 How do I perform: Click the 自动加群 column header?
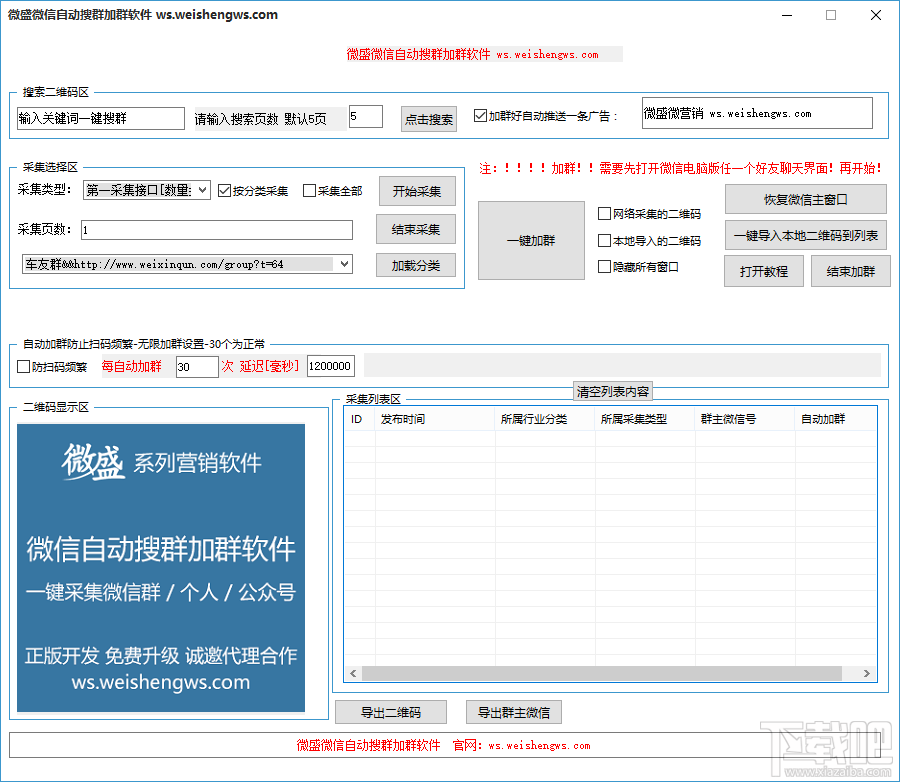click(836, 419)
